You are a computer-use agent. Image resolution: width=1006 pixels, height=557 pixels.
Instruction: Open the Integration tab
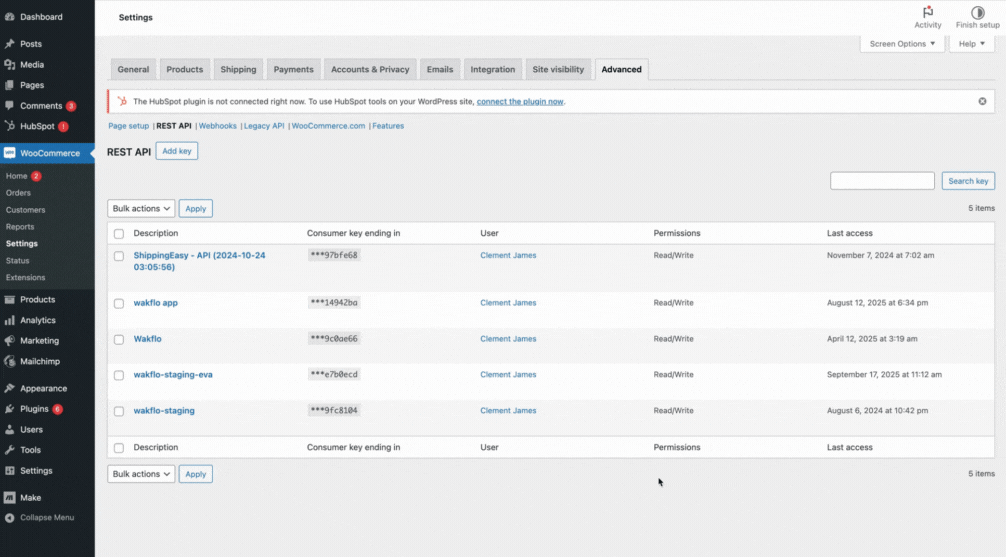pos(493,69)
